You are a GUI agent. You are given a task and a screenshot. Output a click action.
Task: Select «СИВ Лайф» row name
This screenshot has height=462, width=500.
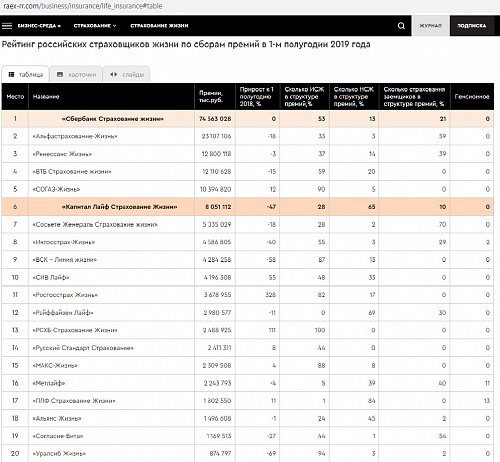click(51, 277)
